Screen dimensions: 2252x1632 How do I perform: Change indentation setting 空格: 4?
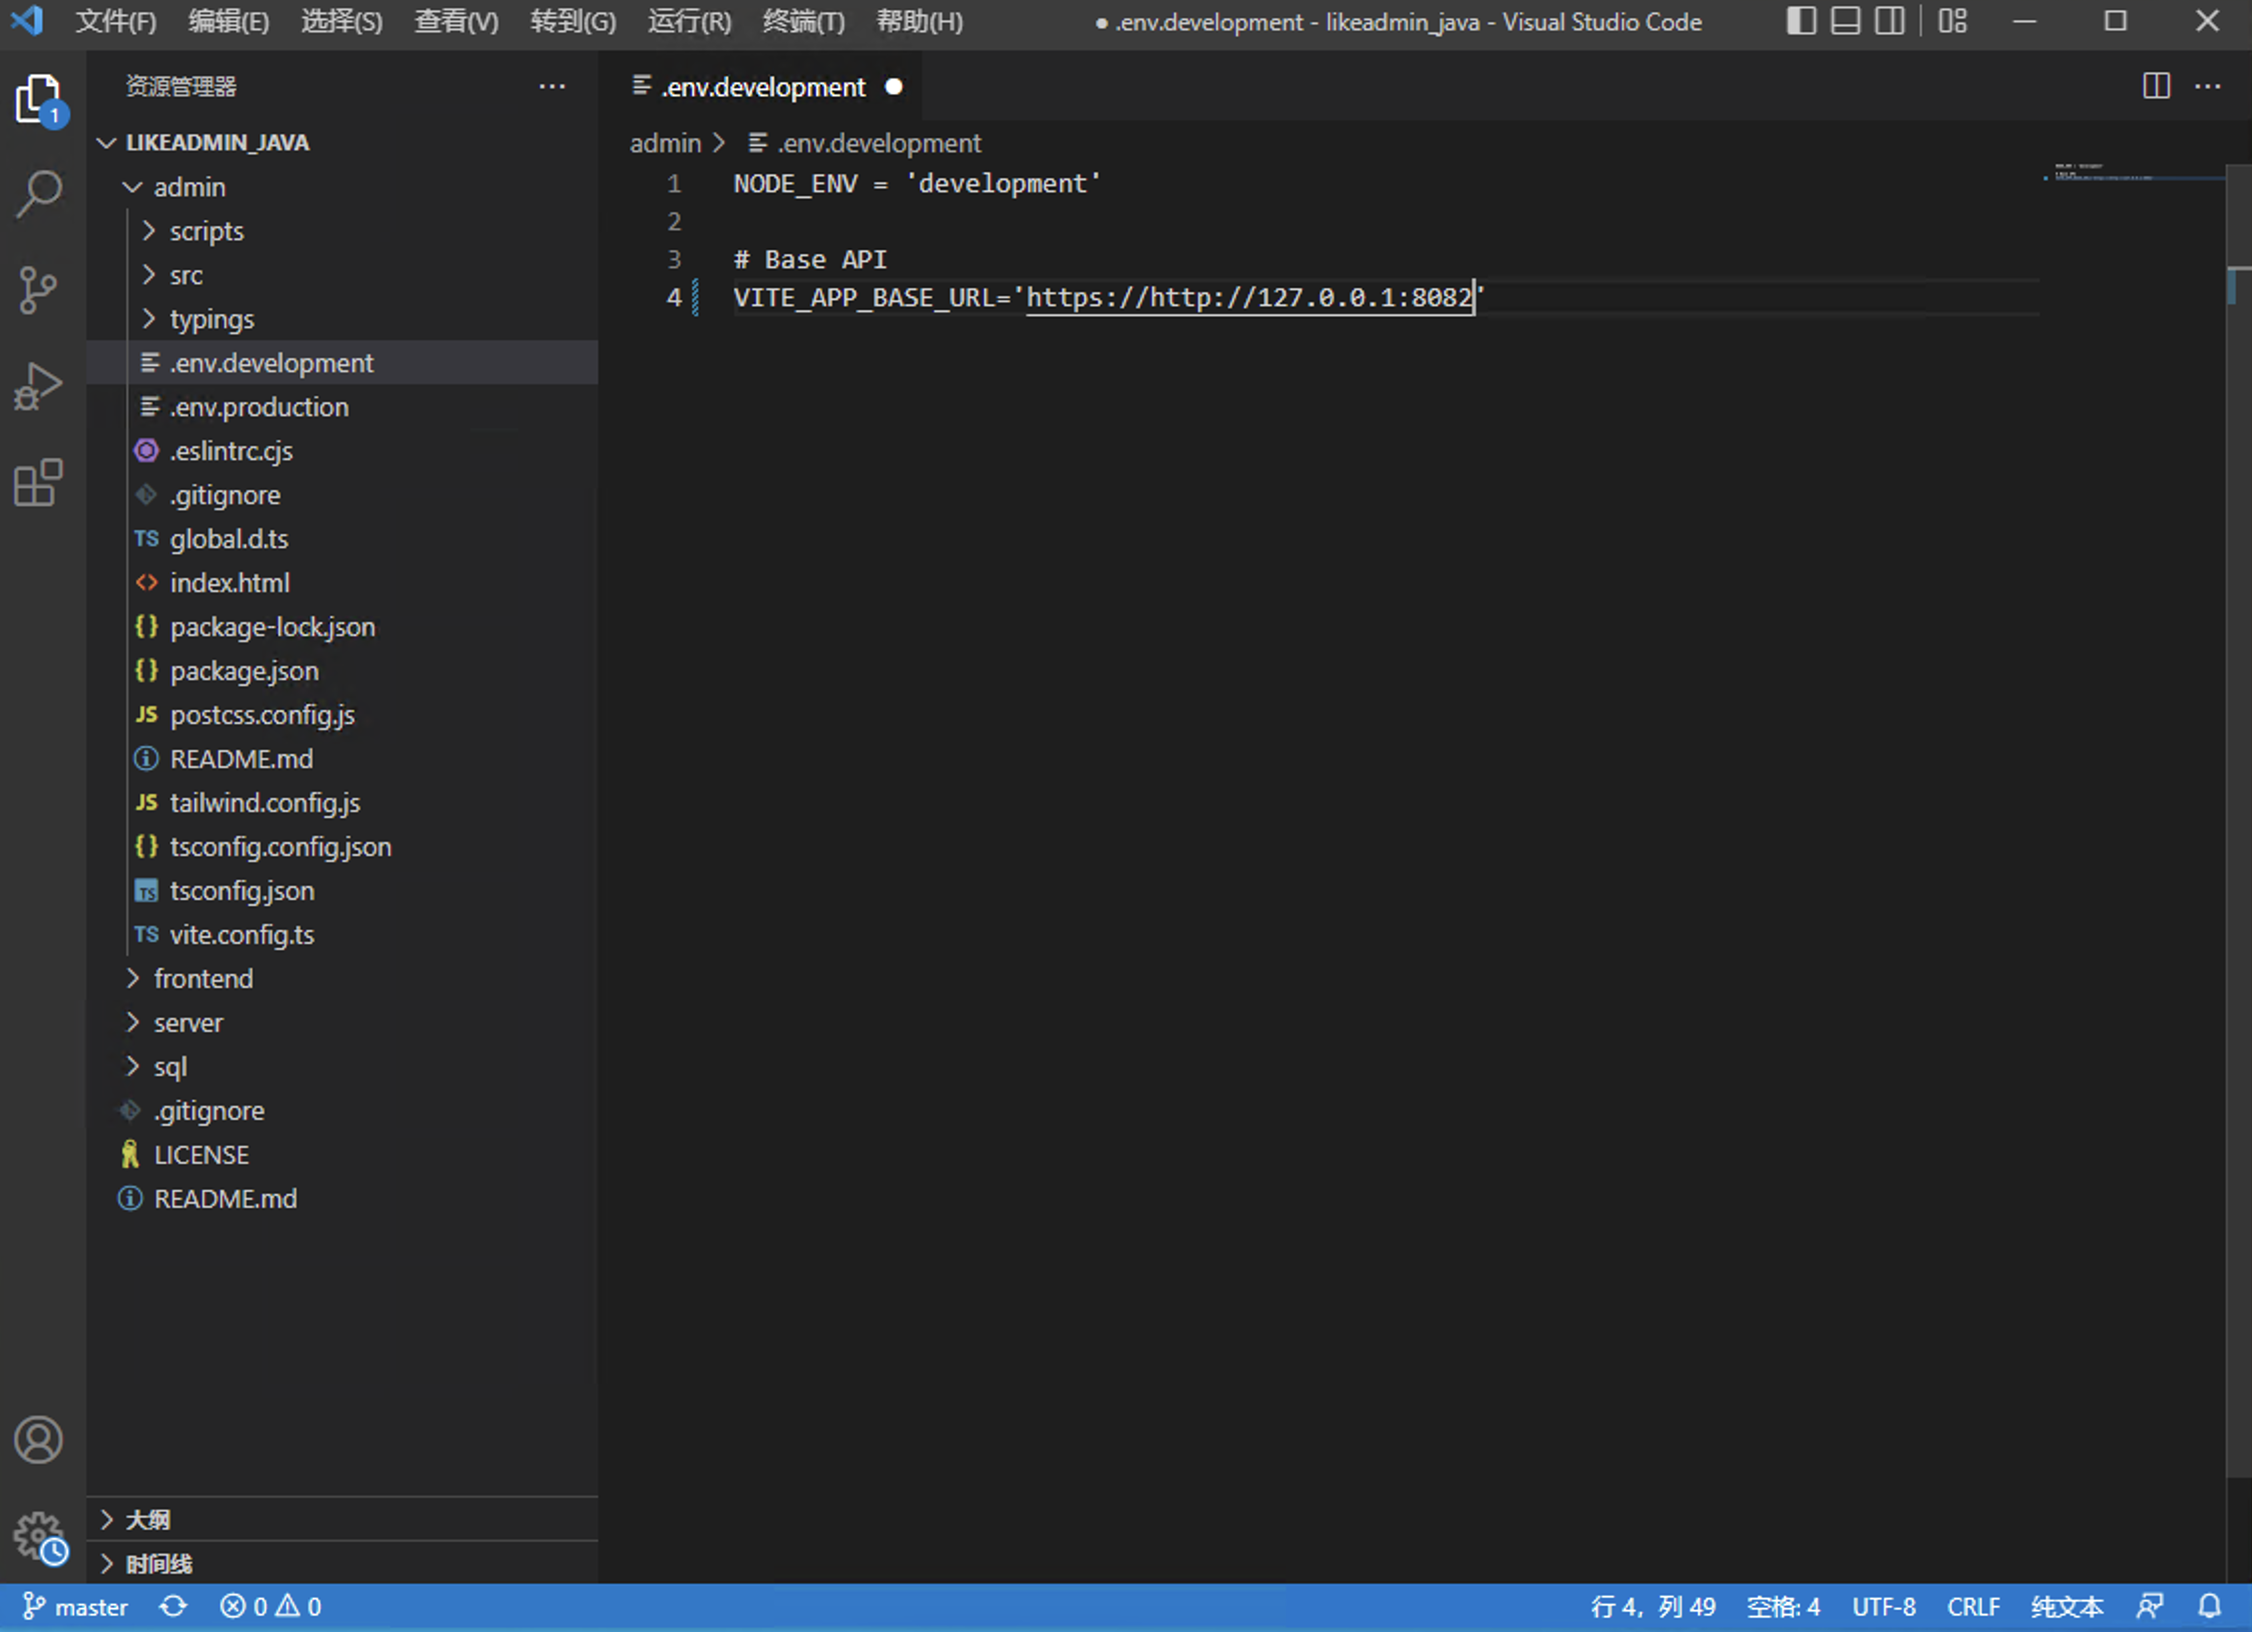(1783, 1607)
